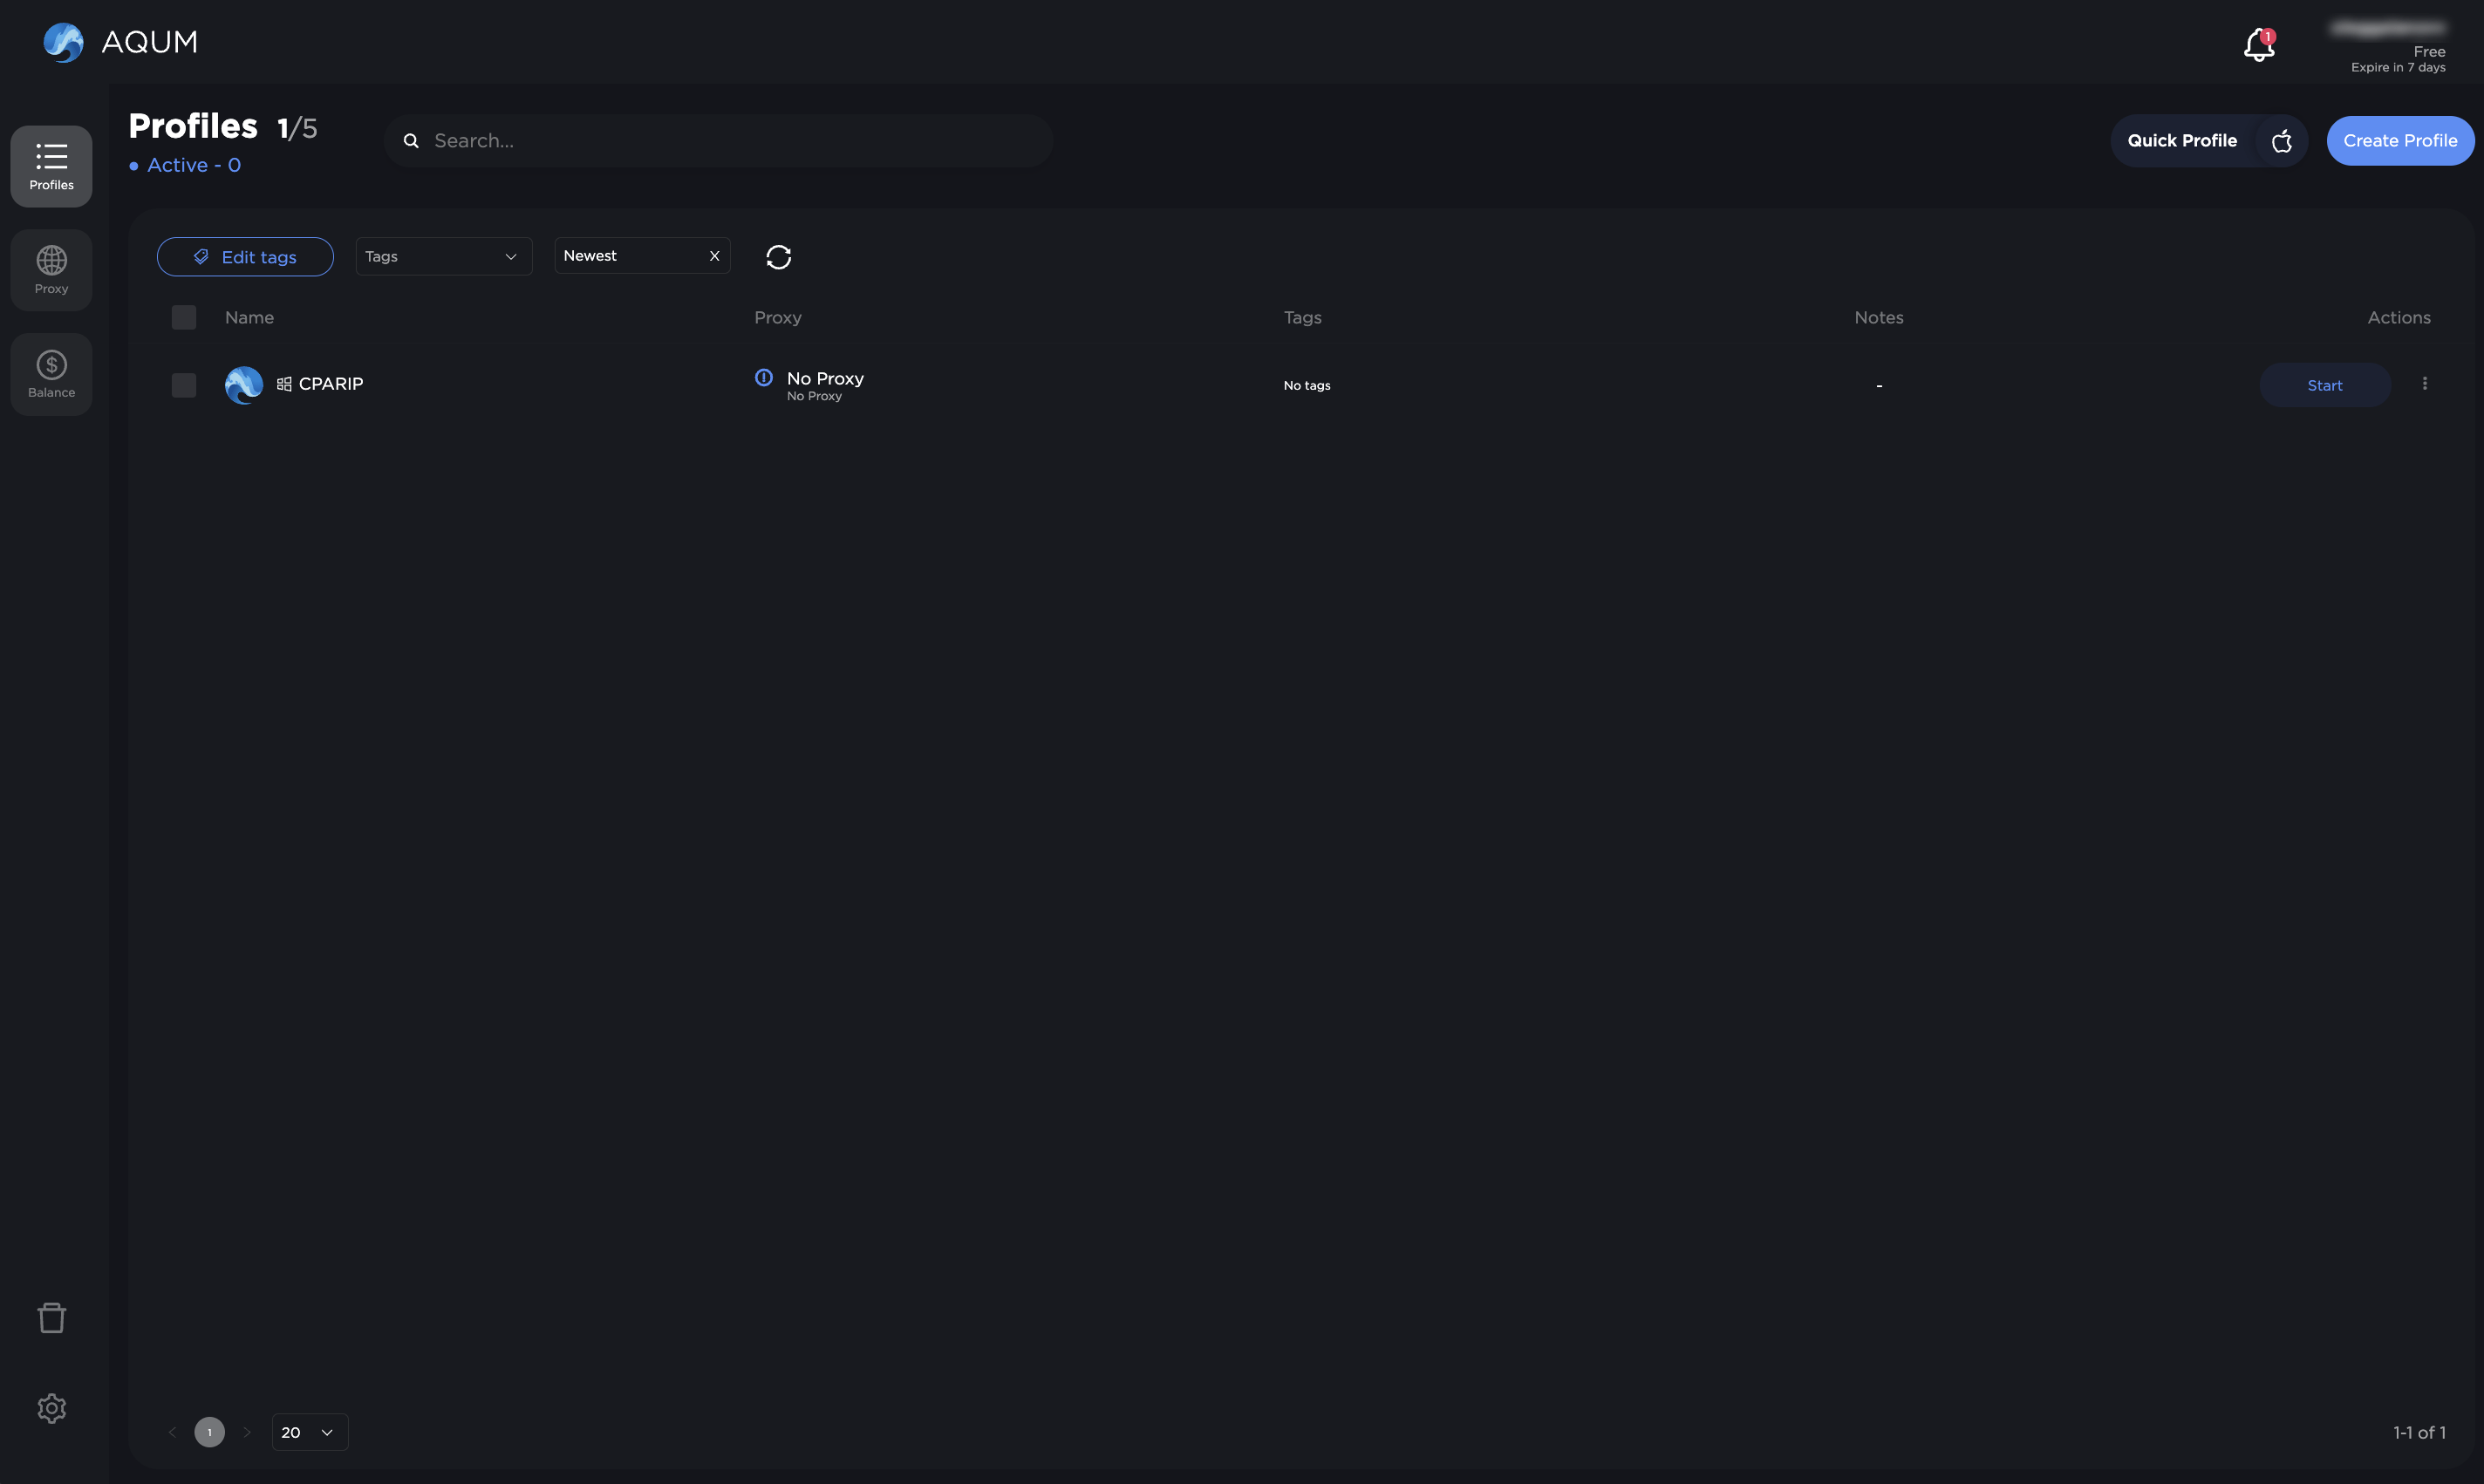Toggle the select-all profiles checkbox

pos(184,317)
